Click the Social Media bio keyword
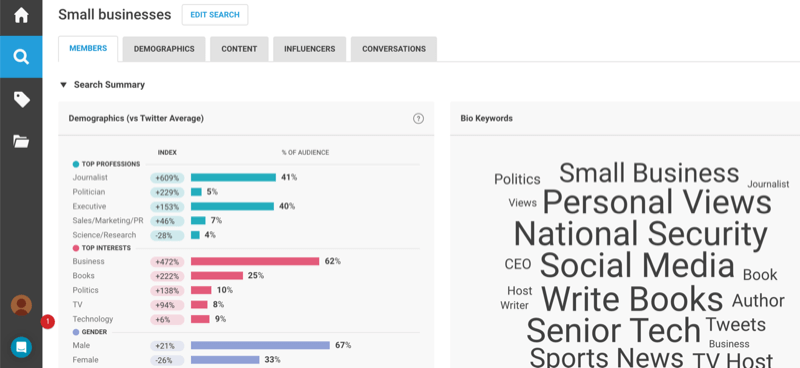800x368 pixels. pos(637,265)
